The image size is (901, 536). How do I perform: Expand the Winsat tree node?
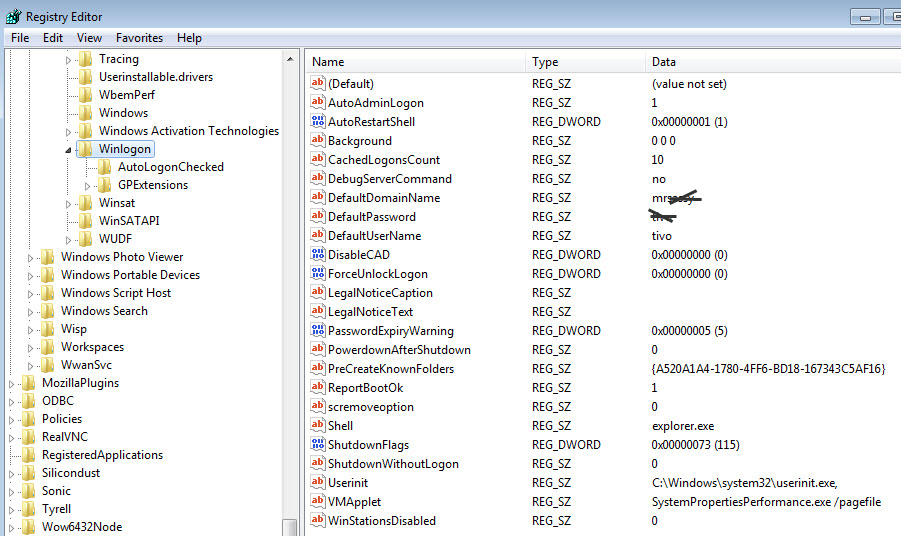click(x=68, y=203)
